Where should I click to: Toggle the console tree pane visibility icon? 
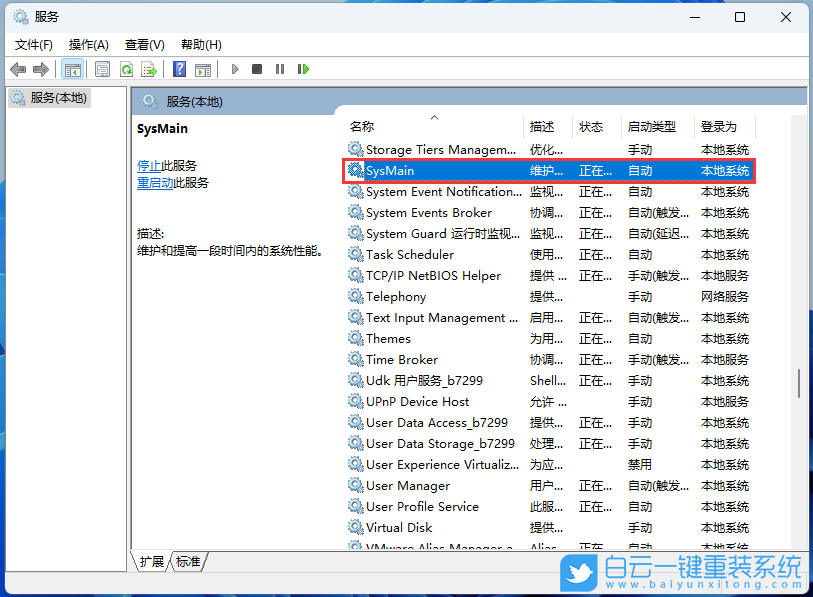coord(72,69)
